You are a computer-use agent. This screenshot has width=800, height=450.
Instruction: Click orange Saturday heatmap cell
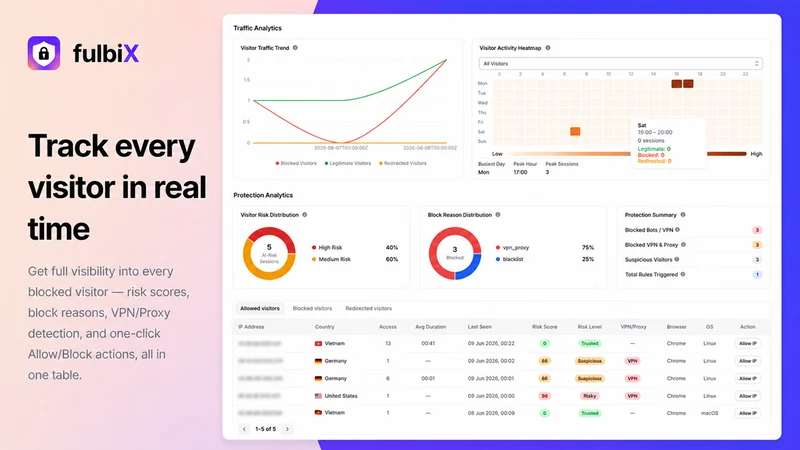tap(575, 131)
